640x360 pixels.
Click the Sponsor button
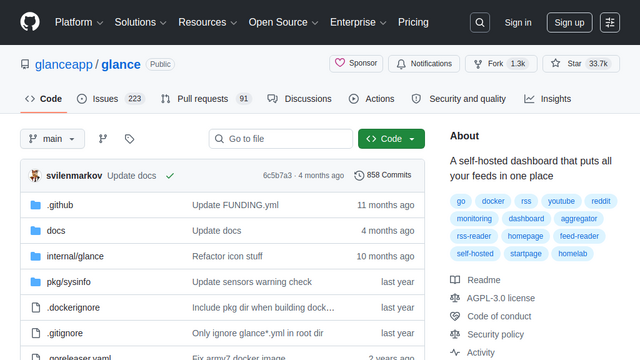pyautogui.click(x=356, y=64)
